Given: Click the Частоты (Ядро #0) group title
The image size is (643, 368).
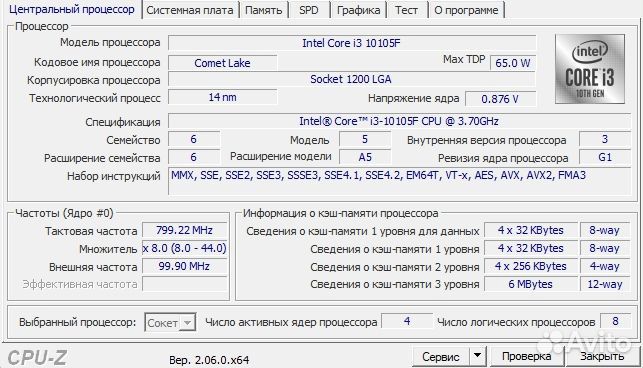Looking at the screenshot, I should point(64,213).
